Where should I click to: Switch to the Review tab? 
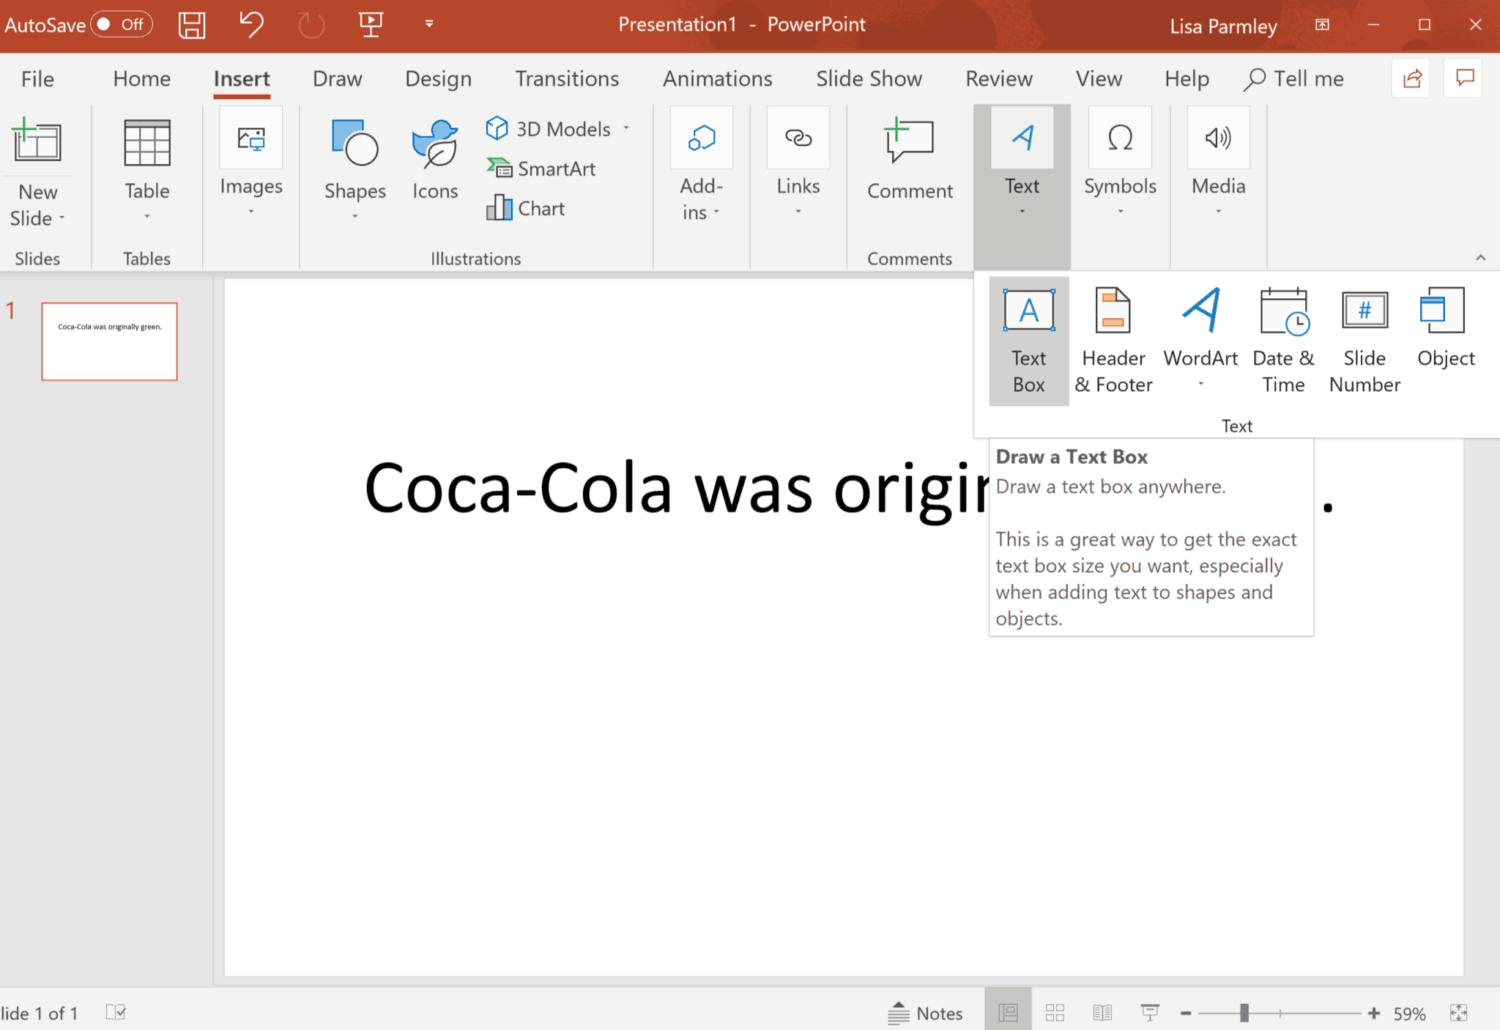[999, 79]
